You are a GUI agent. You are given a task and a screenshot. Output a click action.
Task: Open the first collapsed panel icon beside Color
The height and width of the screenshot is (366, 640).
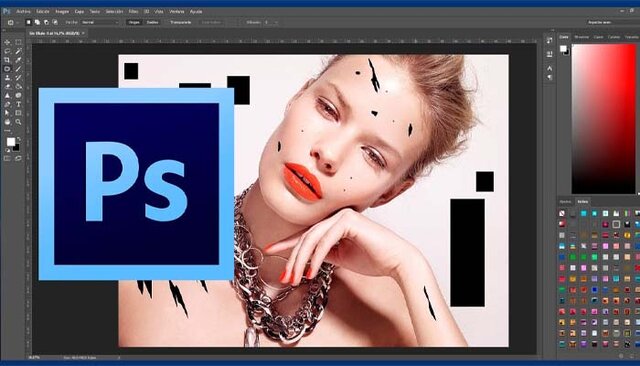click(550, 40)
